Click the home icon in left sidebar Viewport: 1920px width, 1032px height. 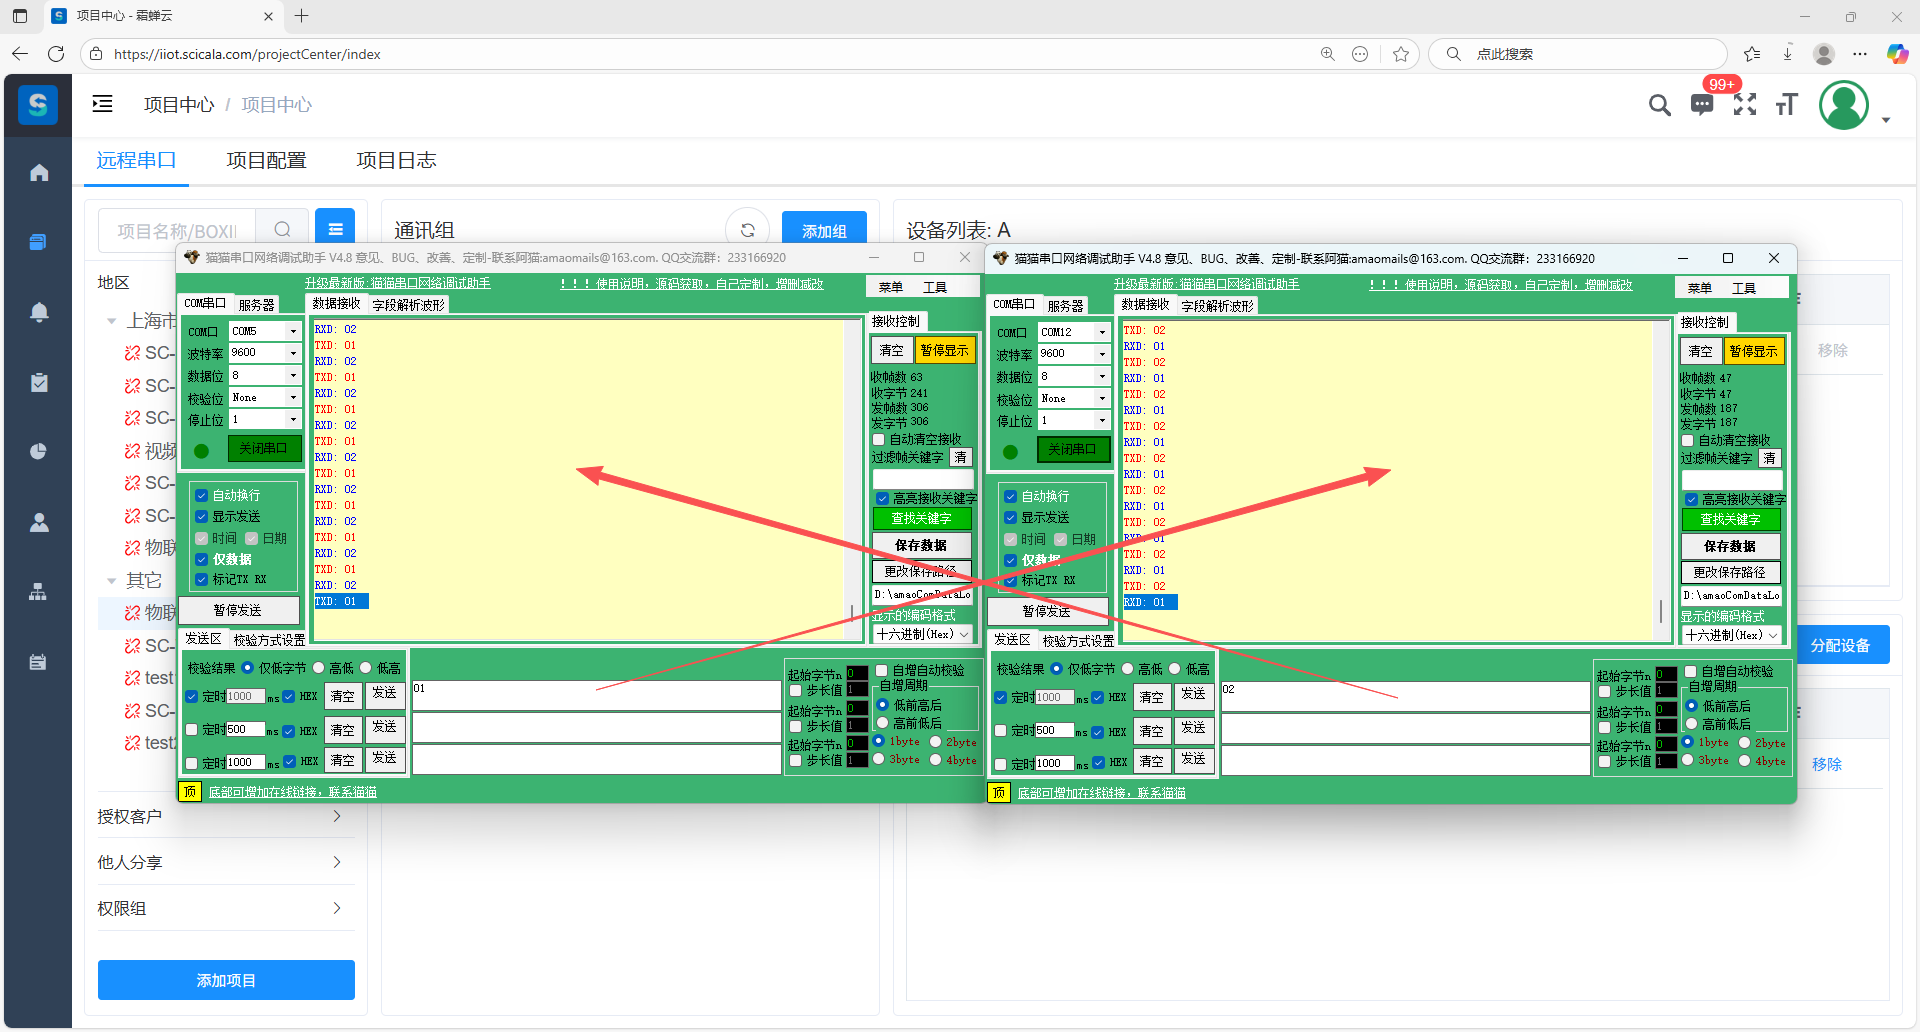(x=39, y=173)
